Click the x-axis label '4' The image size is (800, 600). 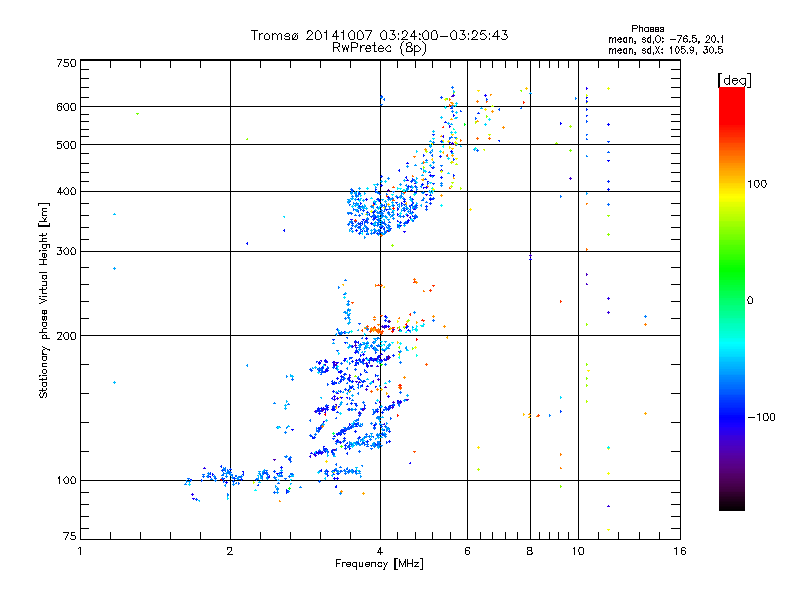380,551
